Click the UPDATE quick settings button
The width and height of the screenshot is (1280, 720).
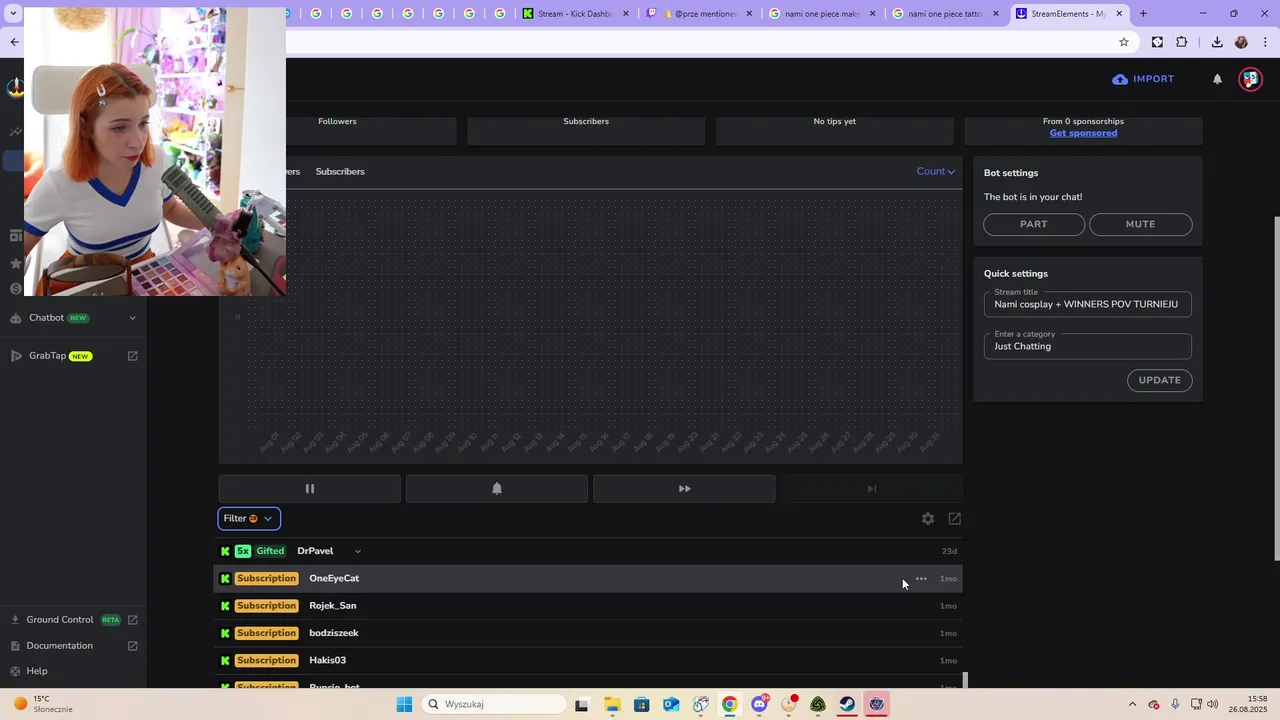[x=1160, y=380]
